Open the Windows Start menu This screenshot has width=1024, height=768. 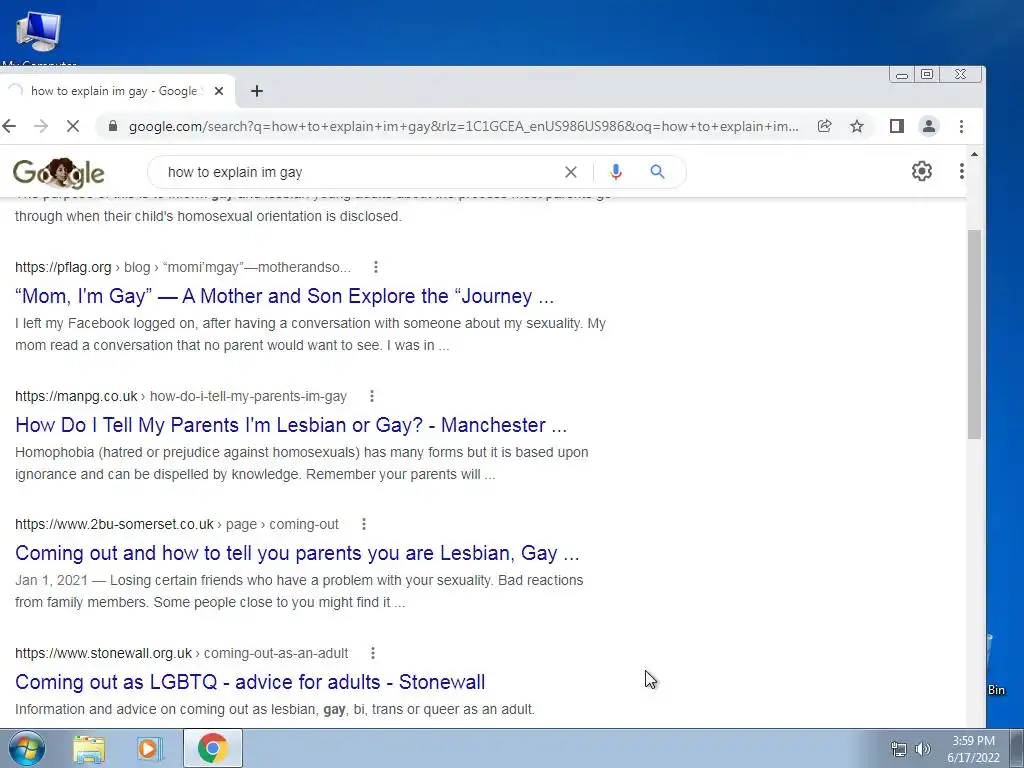(x=26, y=748)
